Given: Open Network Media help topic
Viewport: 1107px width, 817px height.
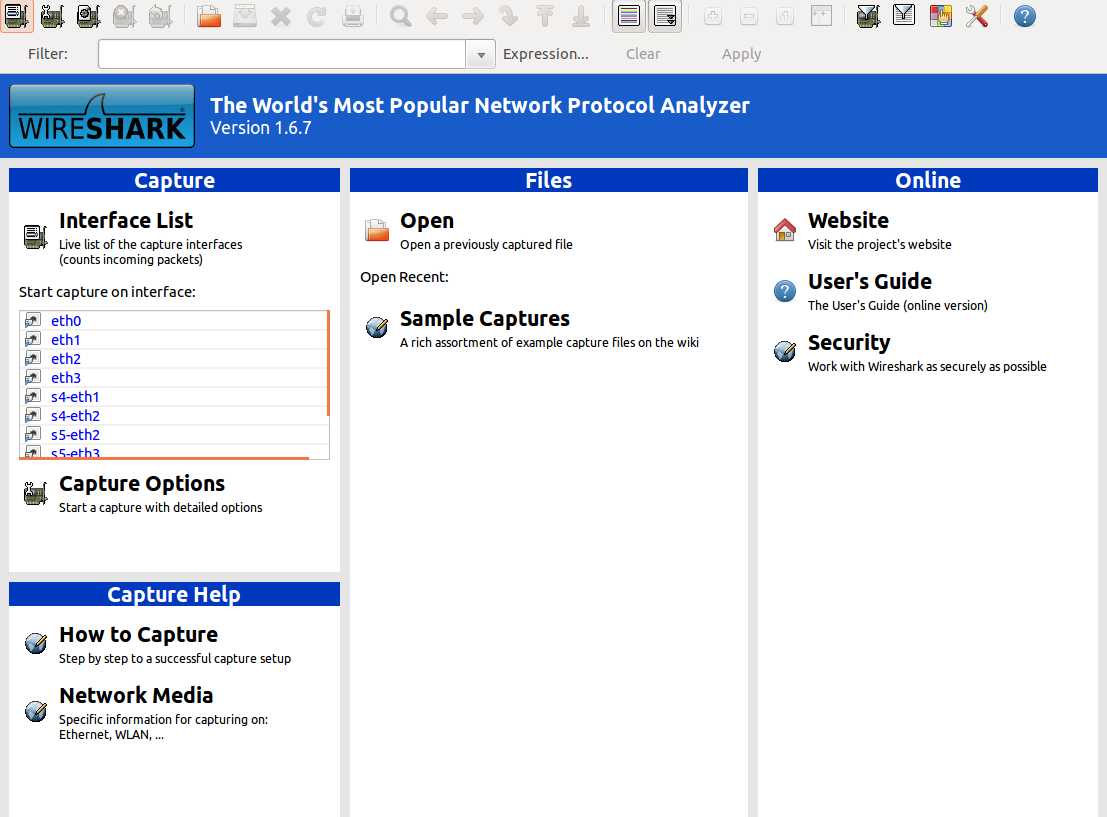Looking at the screenshot, I should (136, 696).
